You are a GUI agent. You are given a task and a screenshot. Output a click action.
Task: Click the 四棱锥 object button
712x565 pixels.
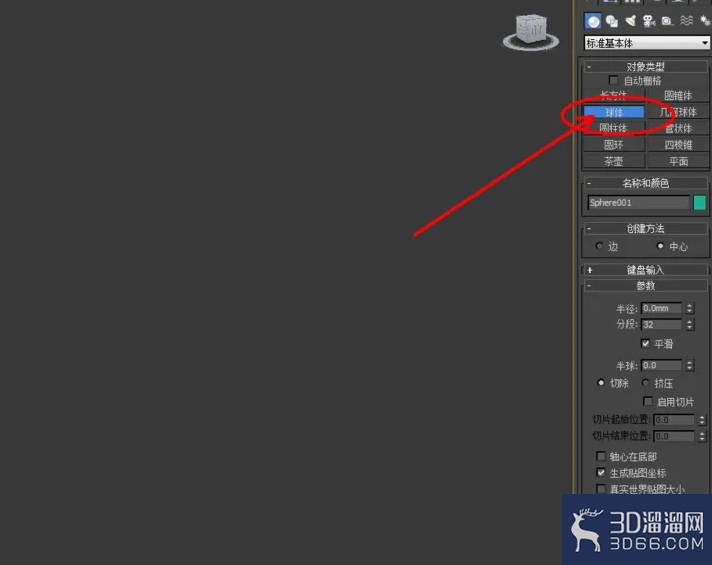point(677,145)
